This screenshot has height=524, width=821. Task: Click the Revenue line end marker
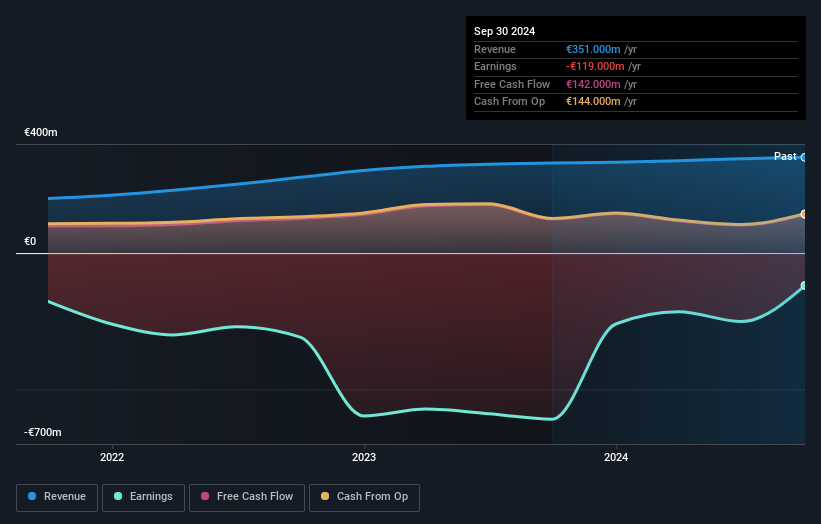[x=804, y=158]
